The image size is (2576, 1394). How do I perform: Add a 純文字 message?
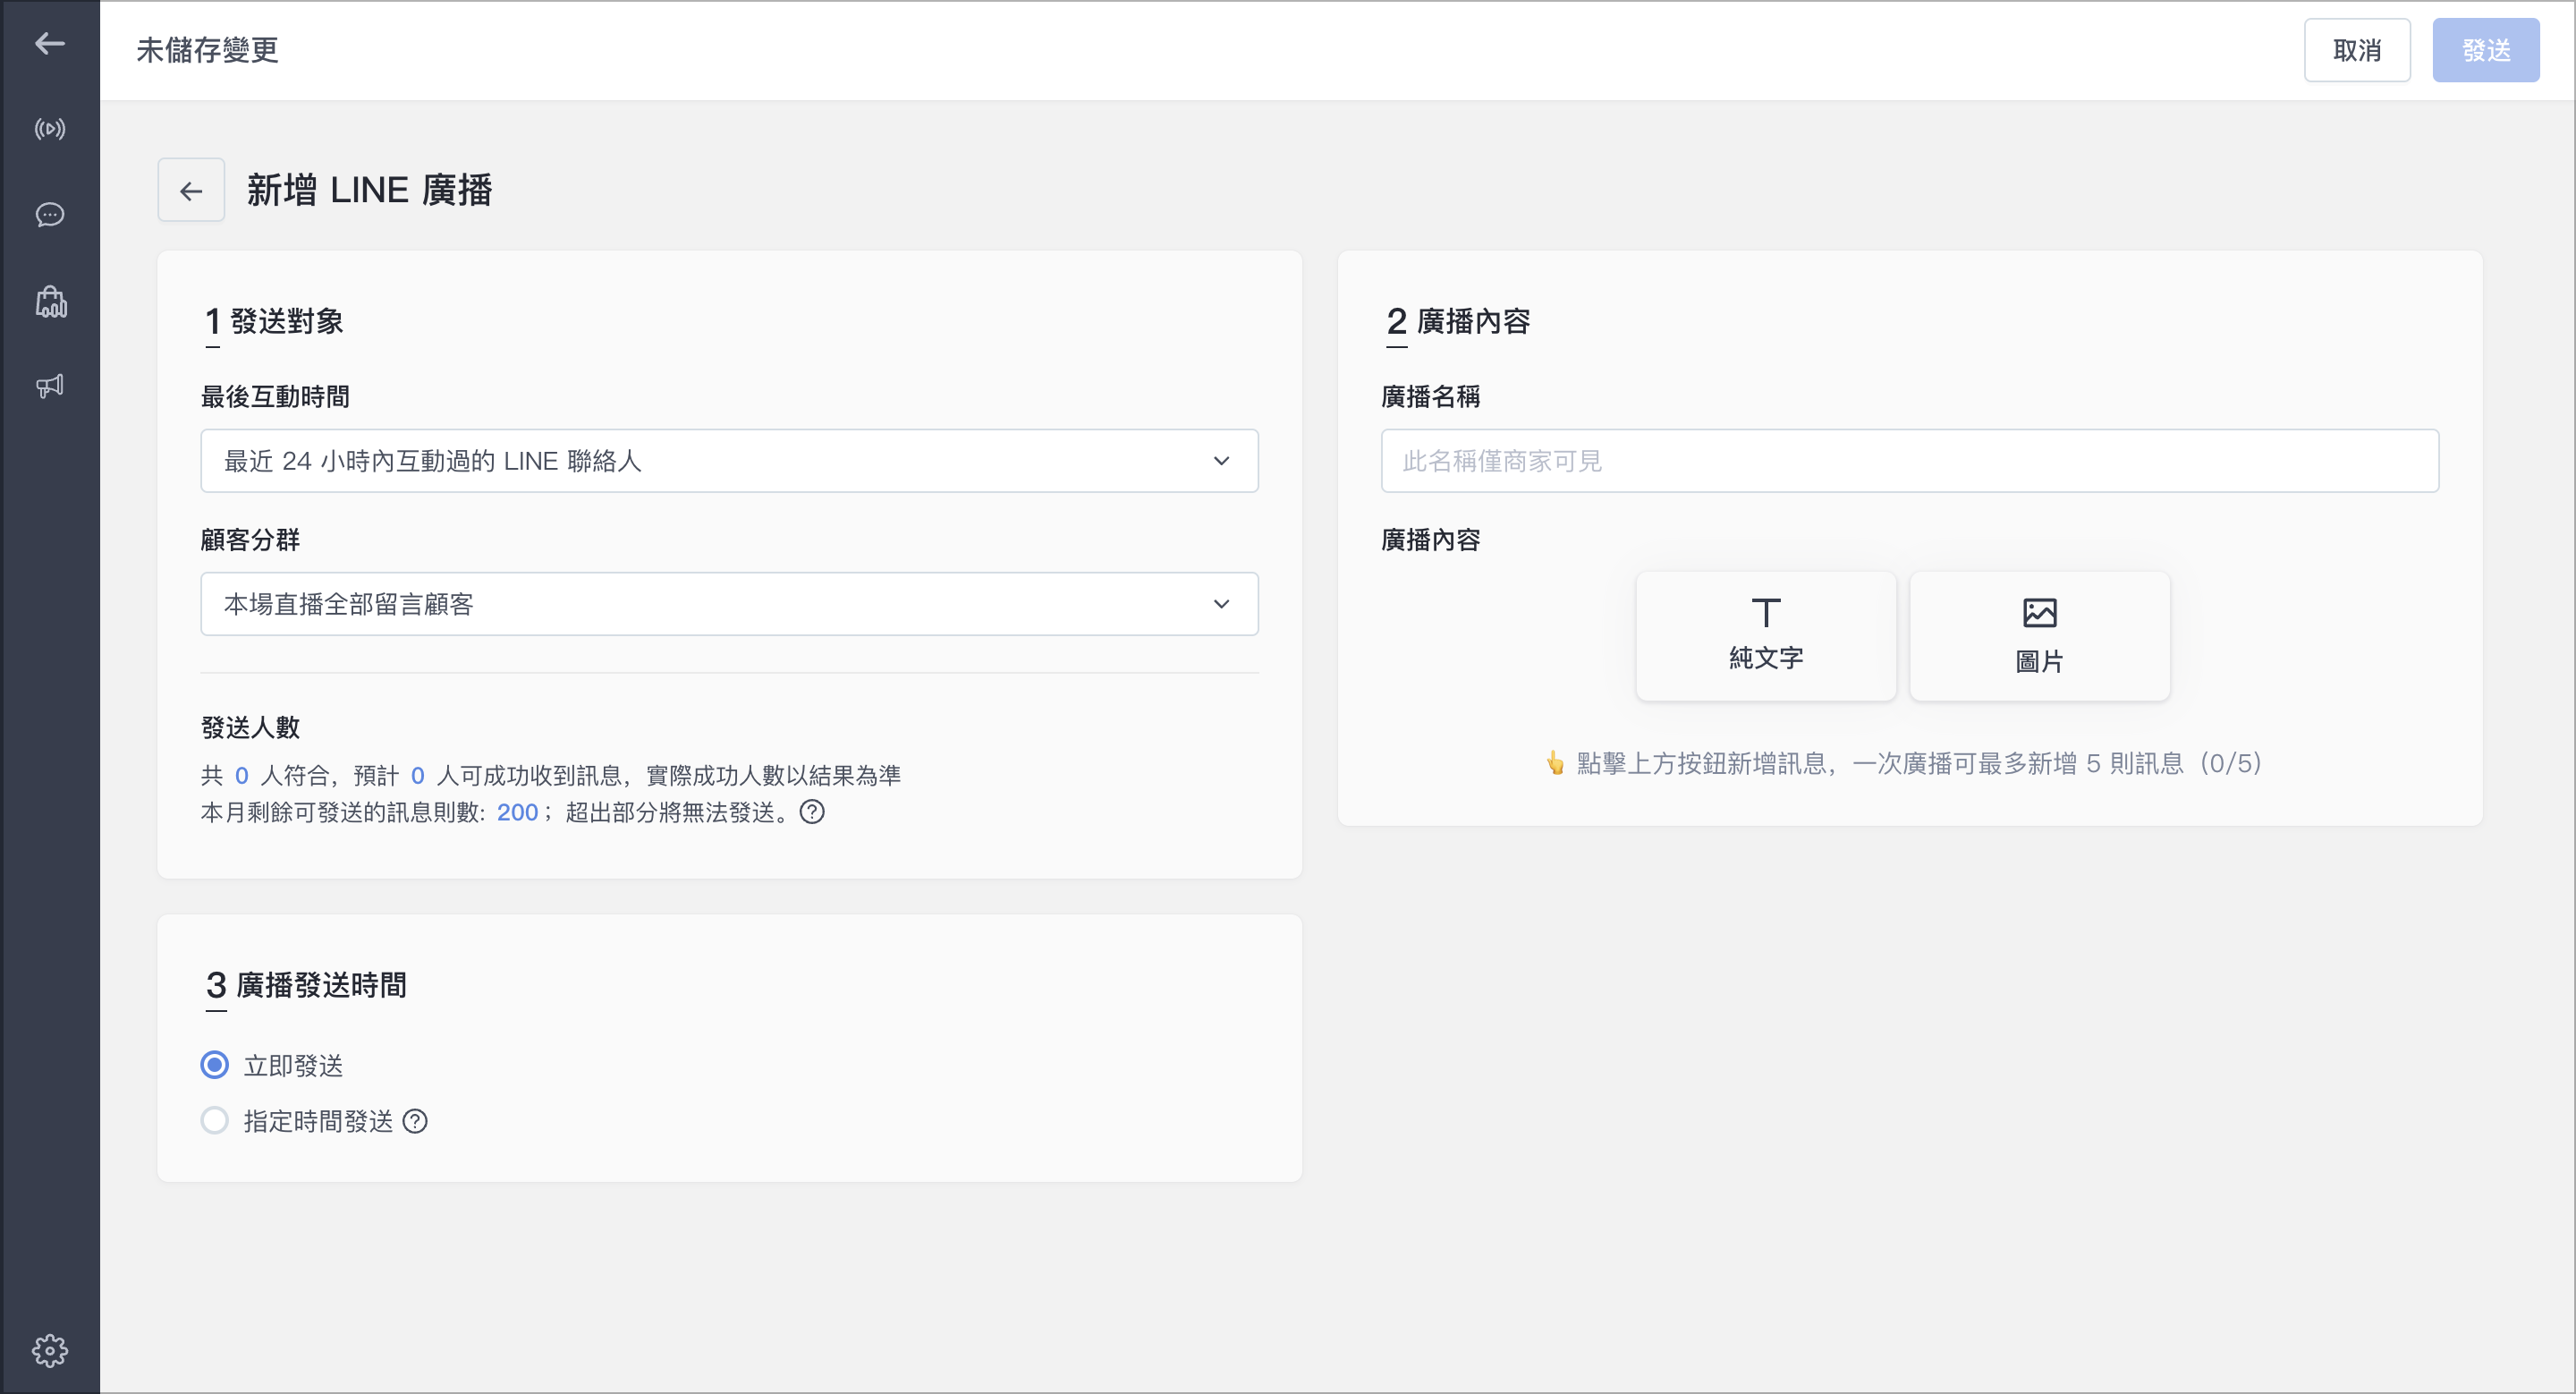pyautogui.click(x=1766, y=636)
